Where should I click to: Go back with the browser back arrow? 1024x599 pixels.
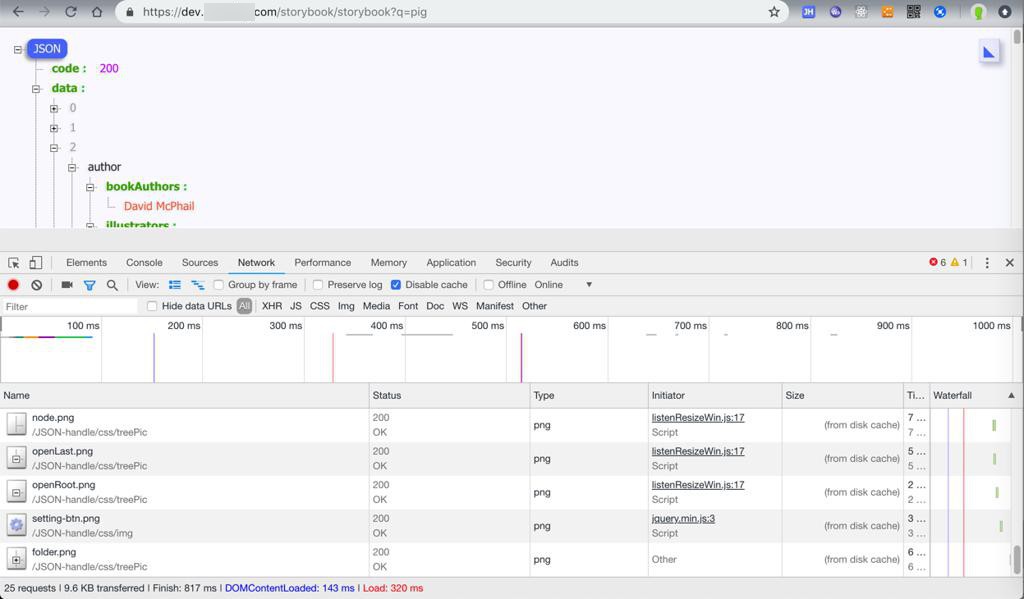[18, 12]
